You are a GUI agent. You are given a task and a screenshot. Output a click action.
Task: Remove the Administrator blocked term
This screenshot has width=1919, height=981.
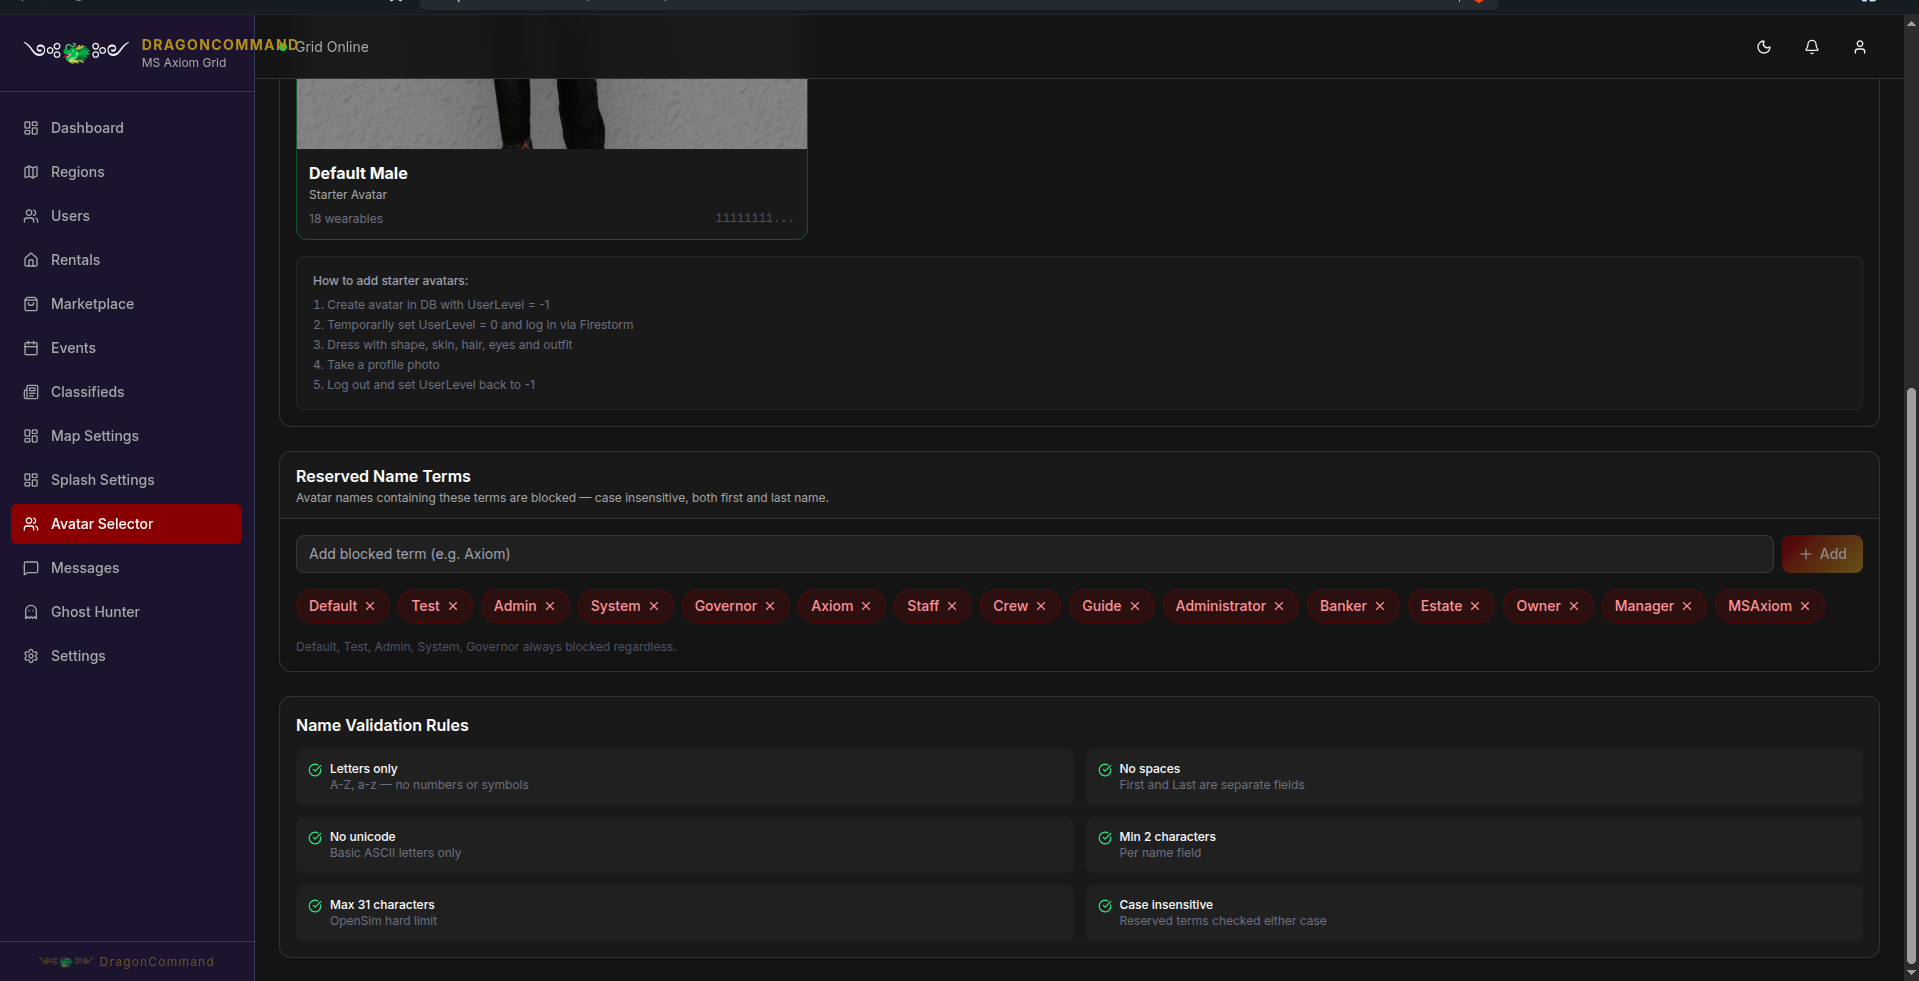1279,606
